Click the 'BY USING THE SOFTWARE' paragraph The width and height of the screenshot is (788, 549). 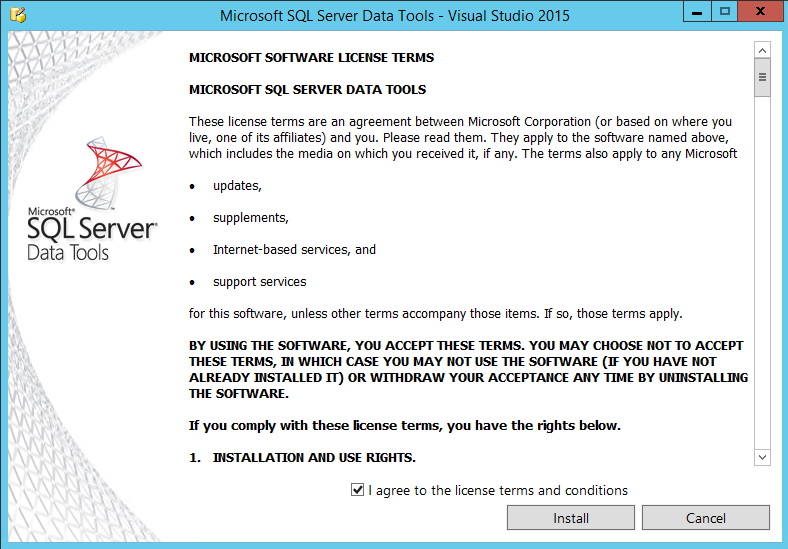(x=468, y=370)
